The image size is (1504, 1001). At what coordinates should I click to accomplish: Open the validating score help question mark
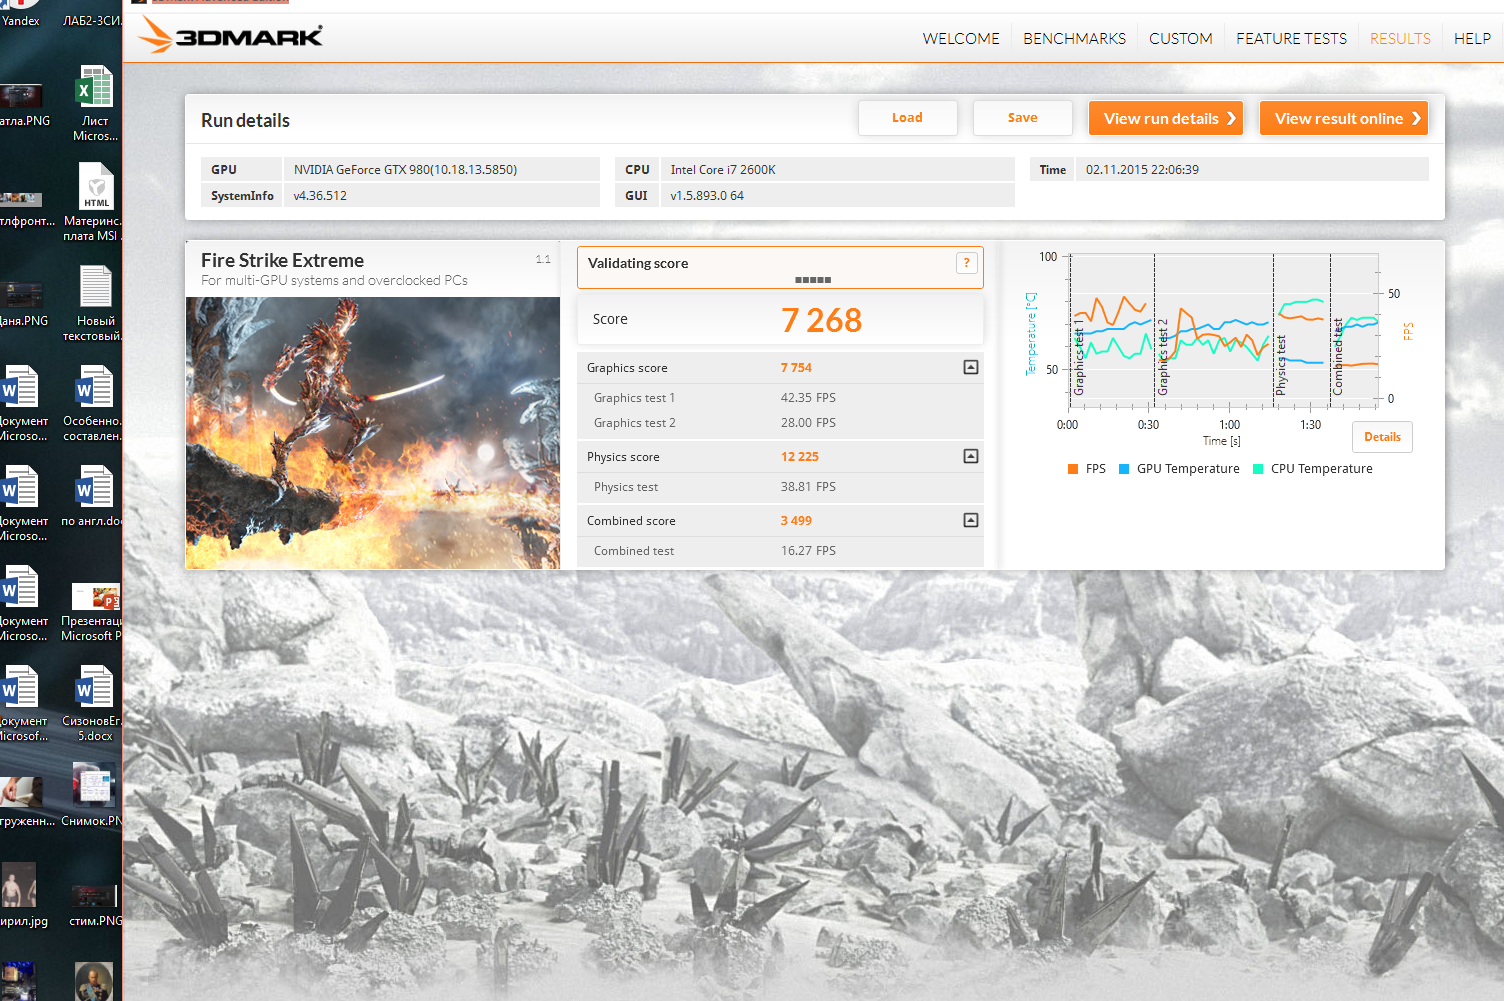coord(966,263)
